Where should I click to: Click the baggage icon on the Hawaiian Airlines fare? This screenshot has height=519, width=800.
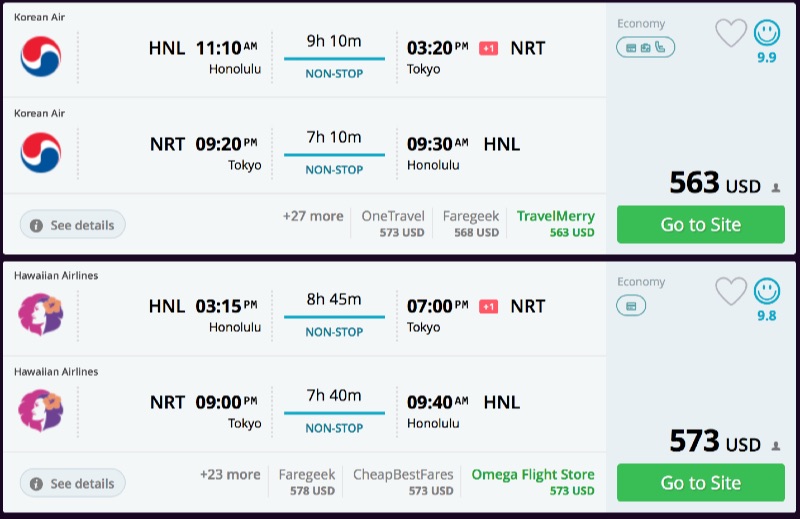(x=632, y=305)
